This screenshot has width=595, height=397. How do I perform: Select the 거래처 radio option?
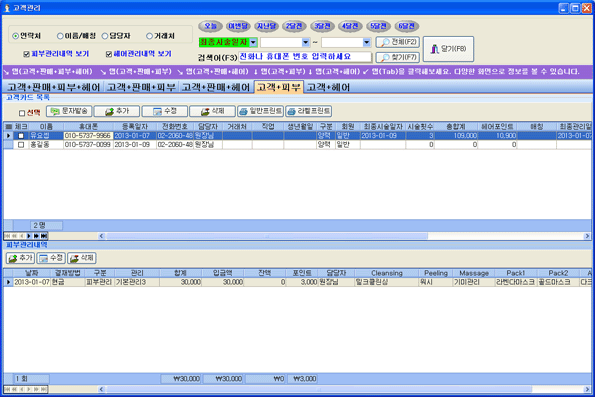(149, 36)
